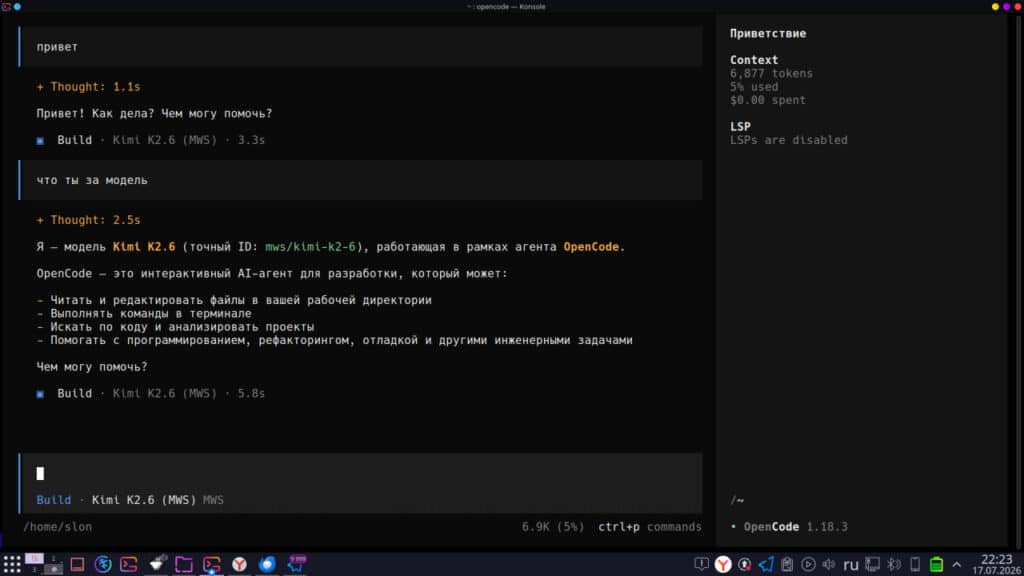
Task: Open the white bird icon in taskbar
Action: (157, 564)
